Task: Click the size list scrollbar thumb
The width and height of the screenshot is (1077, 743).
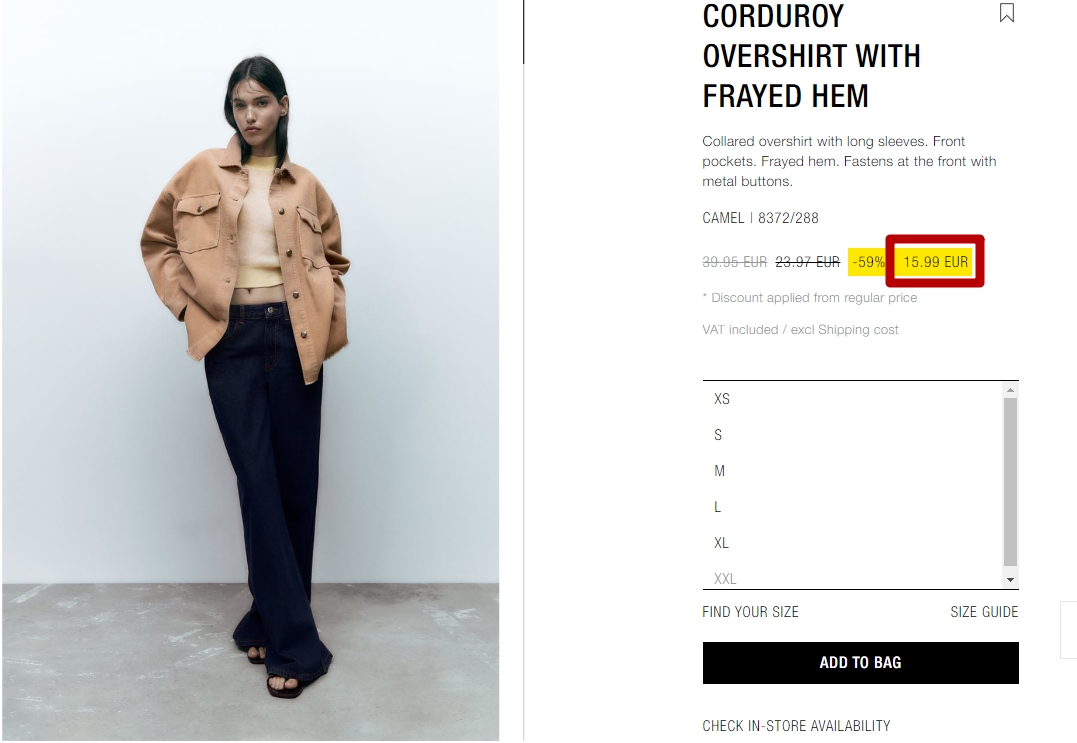Action: point(1010,481)
